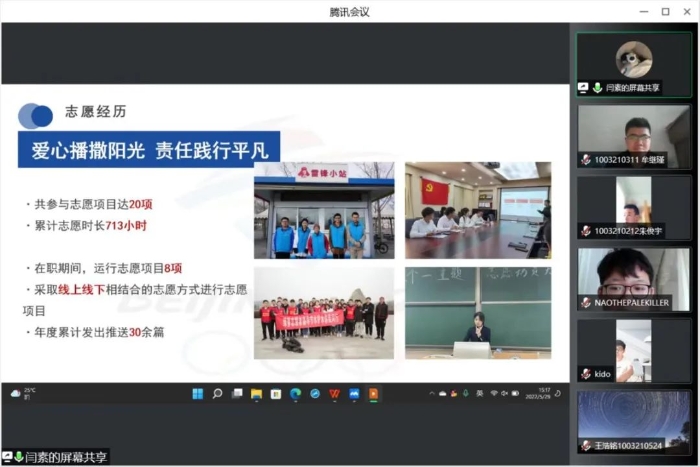Click the muted speaker volume tray icon
Image resolution: width=700 pixels, height=467 pixels.
coord(504,393)
